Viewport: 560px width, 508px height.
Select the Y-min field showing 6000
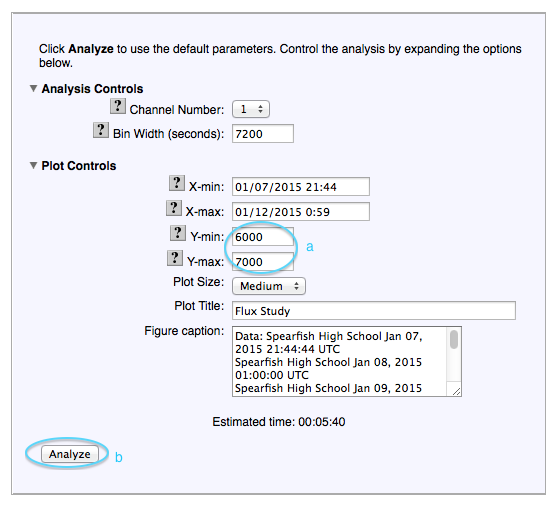[263, 236]
